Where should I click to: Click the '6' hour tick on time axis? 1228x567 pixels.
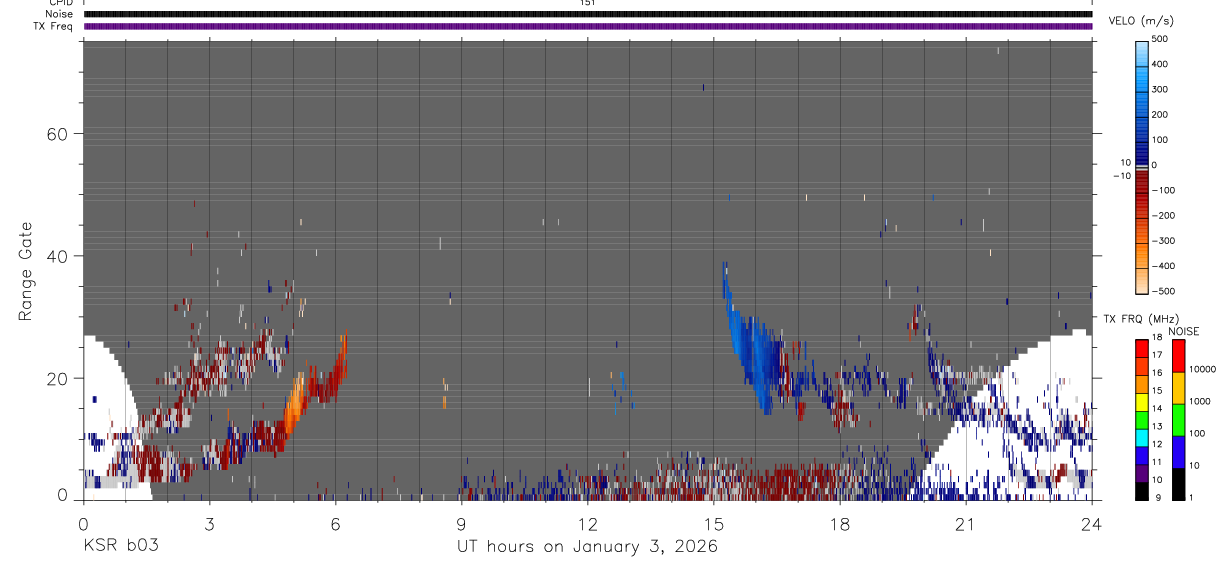click(335, 523)
